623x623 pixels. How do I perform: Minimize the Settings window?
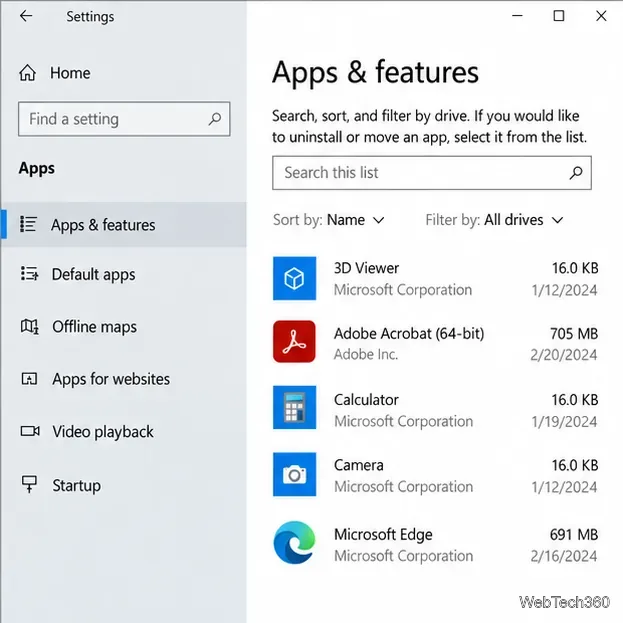(x=517, y=16)
